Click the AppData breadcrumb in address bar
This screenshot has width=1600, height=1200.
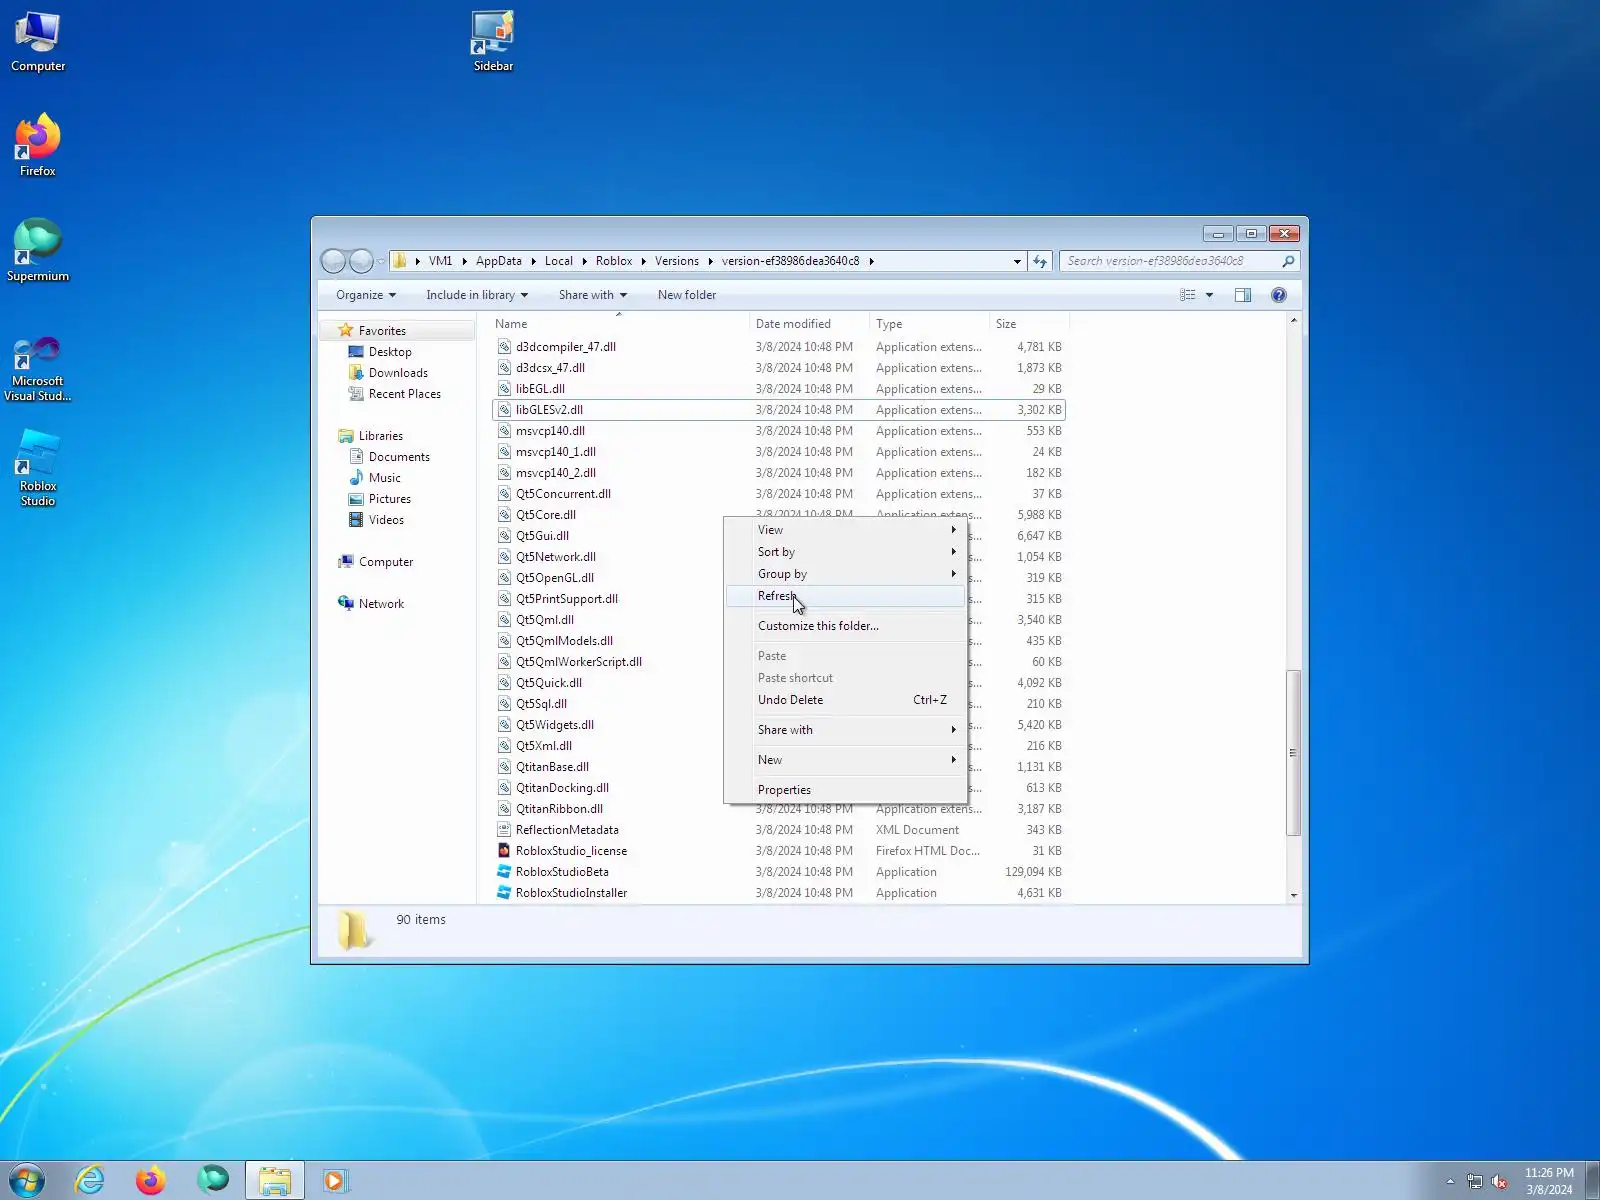499,261
